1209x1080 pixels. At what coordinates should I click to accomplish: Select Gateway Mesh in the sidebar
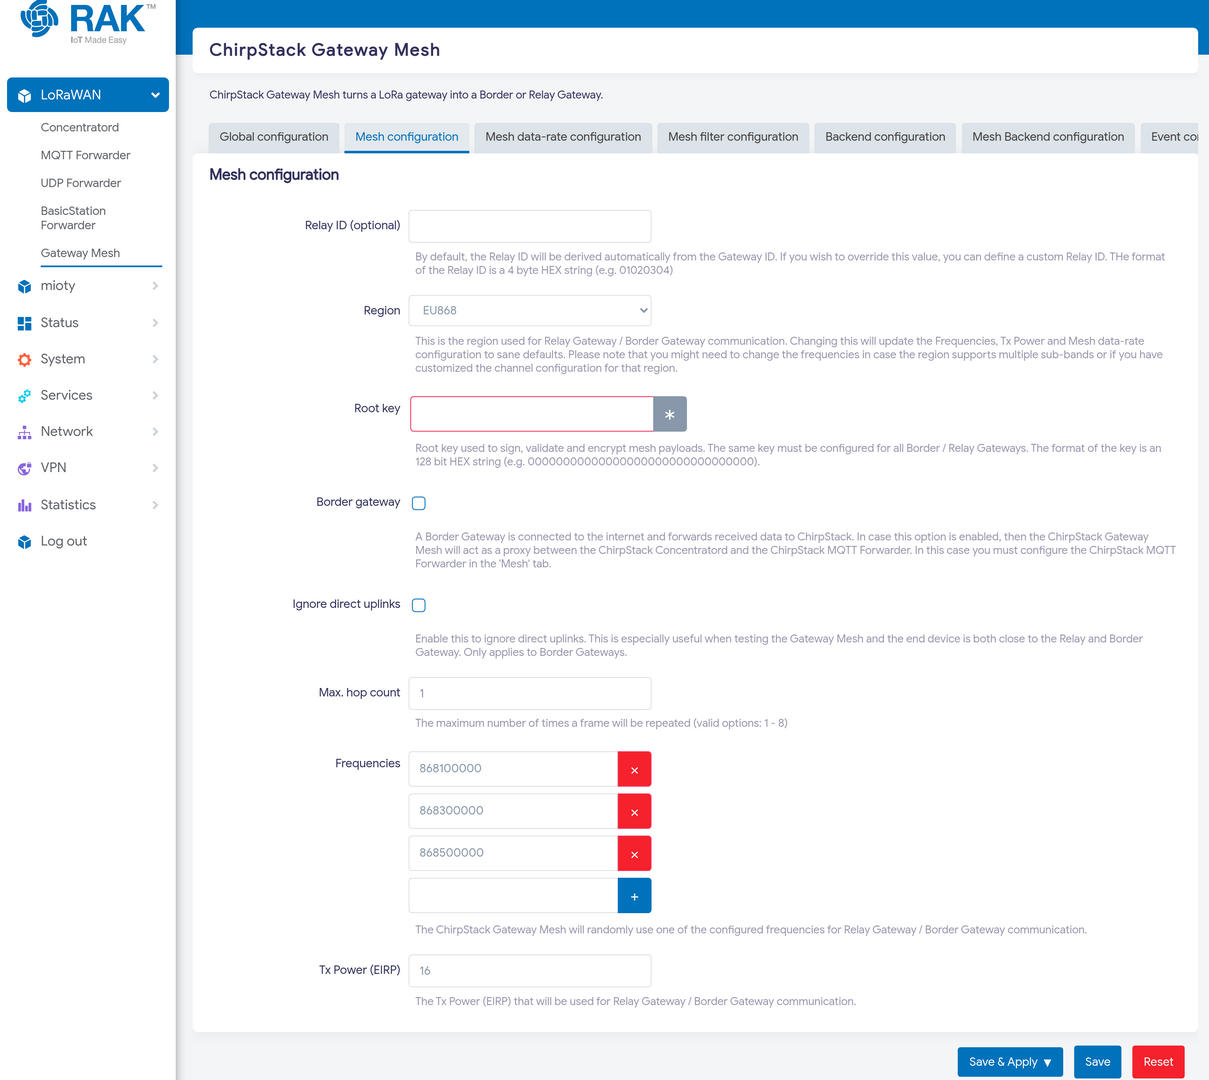pyautogui.click(x=80, y=253)
